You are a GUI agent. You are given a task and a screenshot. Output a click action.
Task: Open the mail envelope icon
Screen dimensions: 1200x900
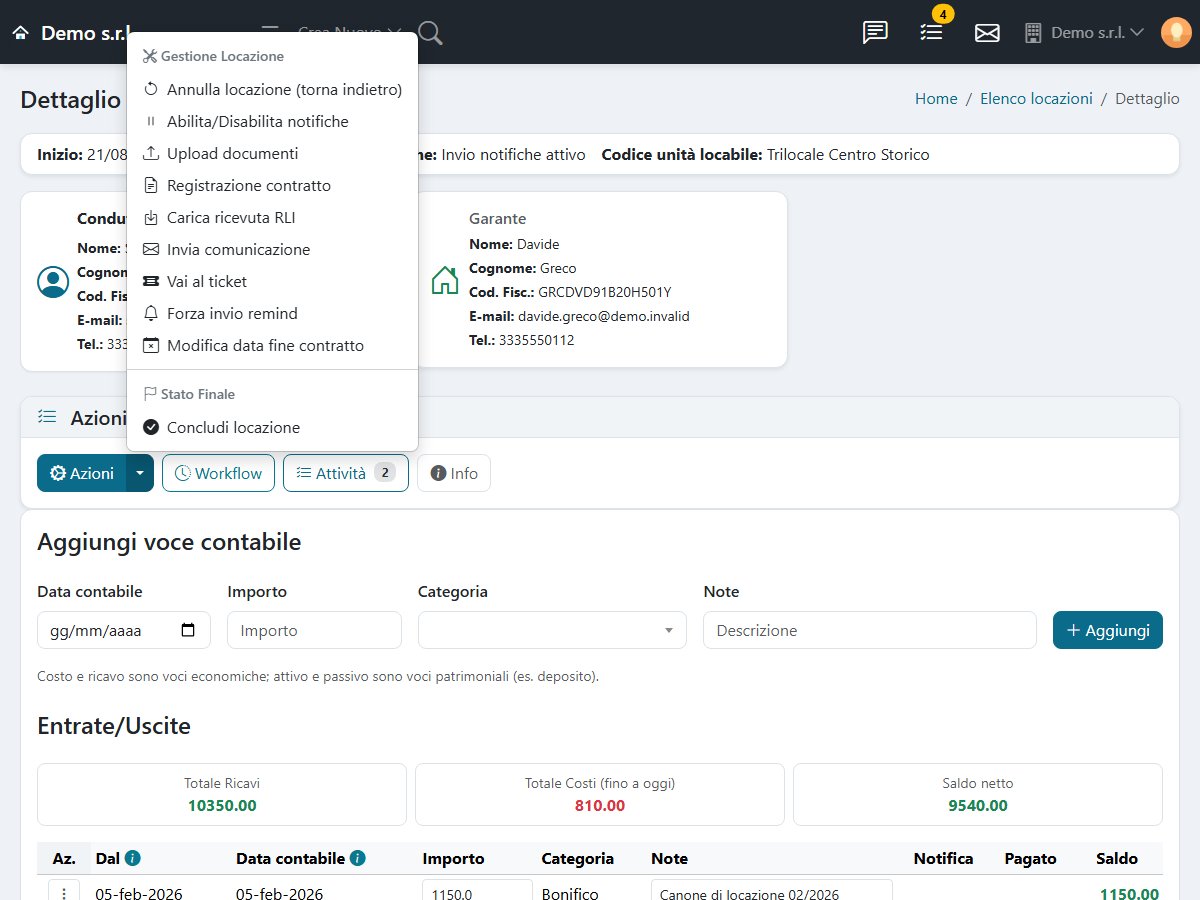[x=987, y=33]
